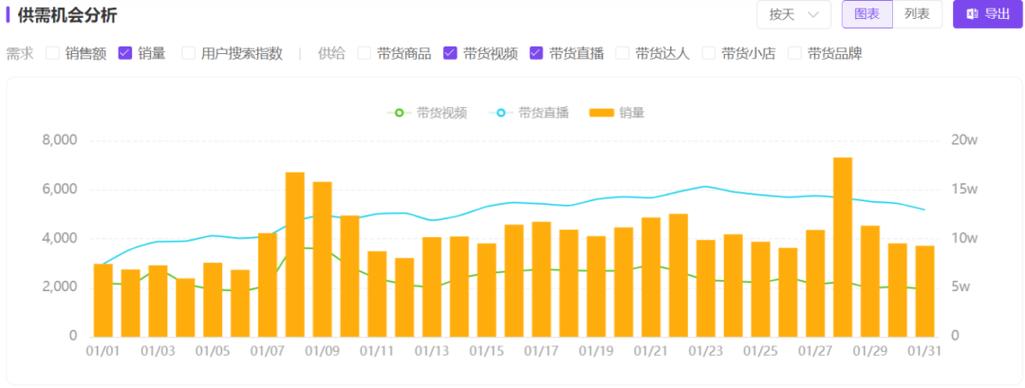This screenshot has height=388, width=1025.
Task: Click the sales bar for 01/09
Action: click(322, 259)
